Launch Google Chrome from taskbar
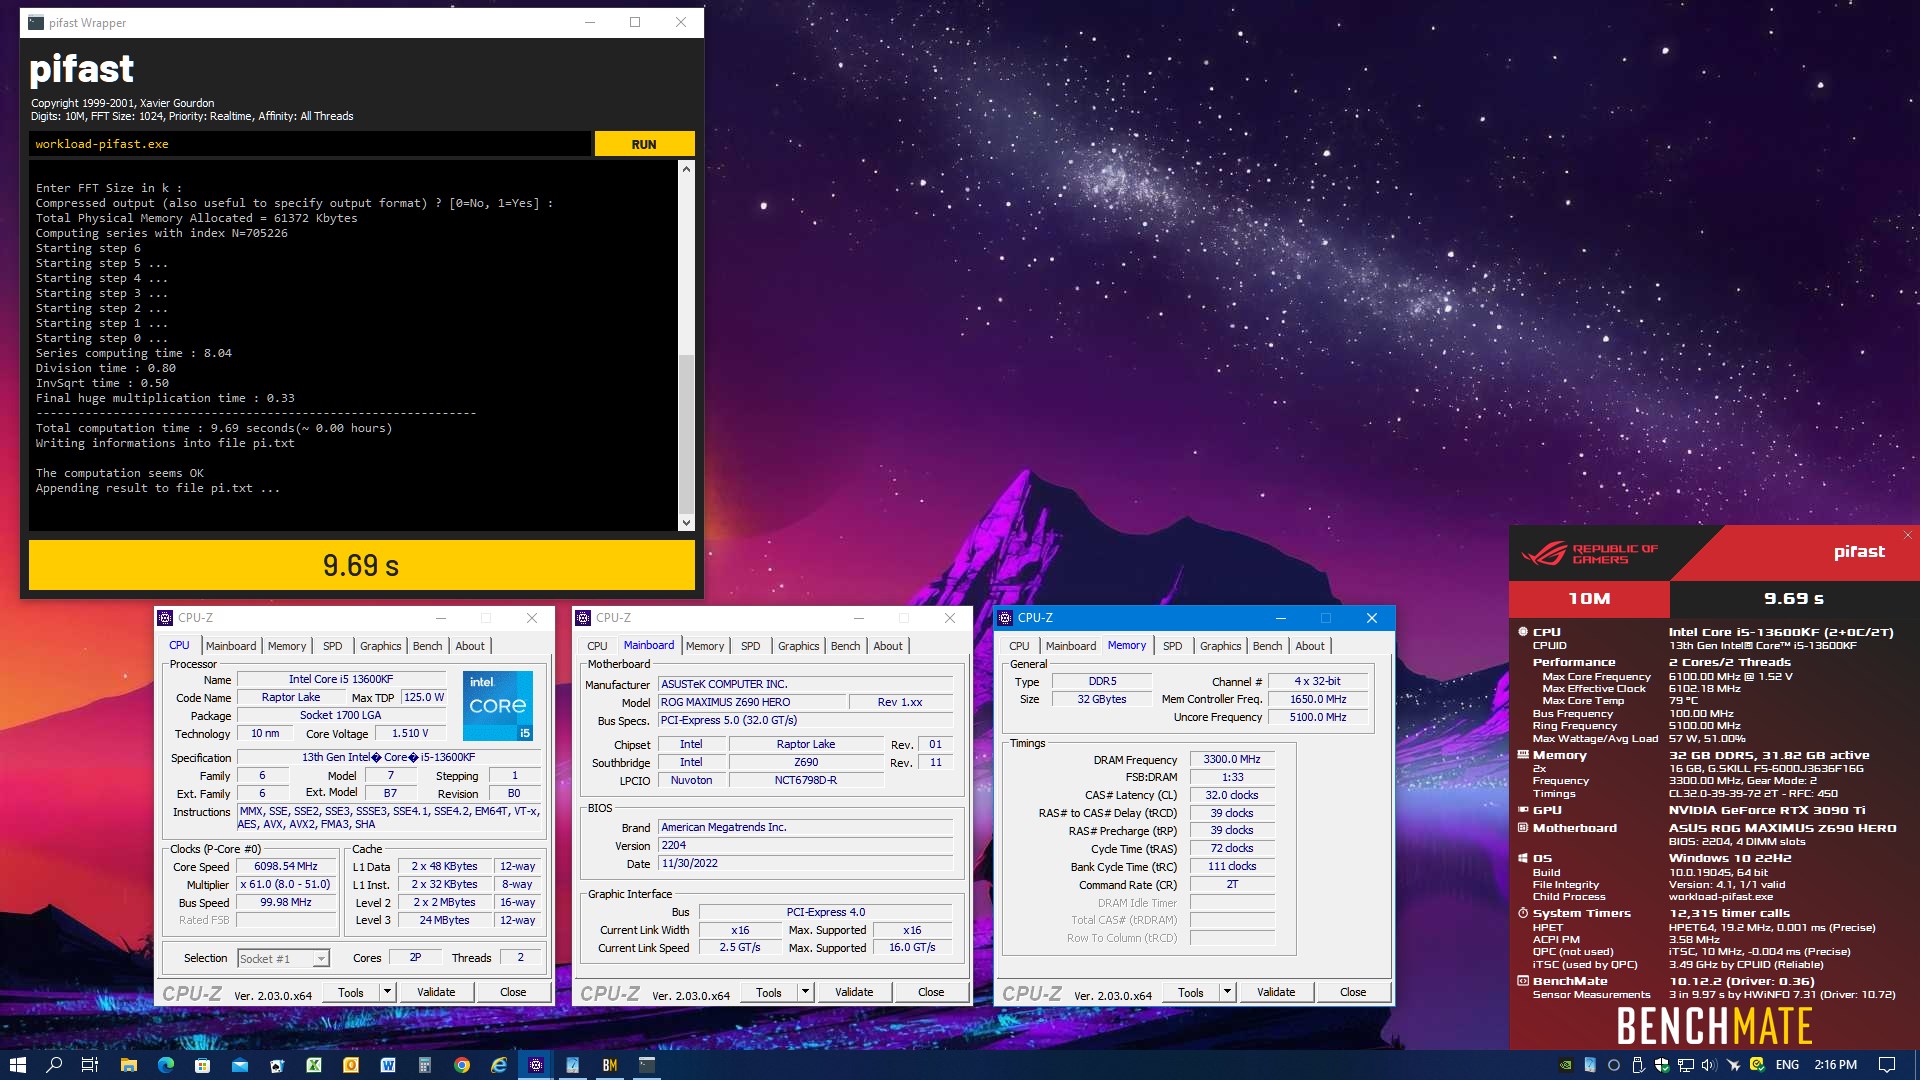 point(461,1065)
